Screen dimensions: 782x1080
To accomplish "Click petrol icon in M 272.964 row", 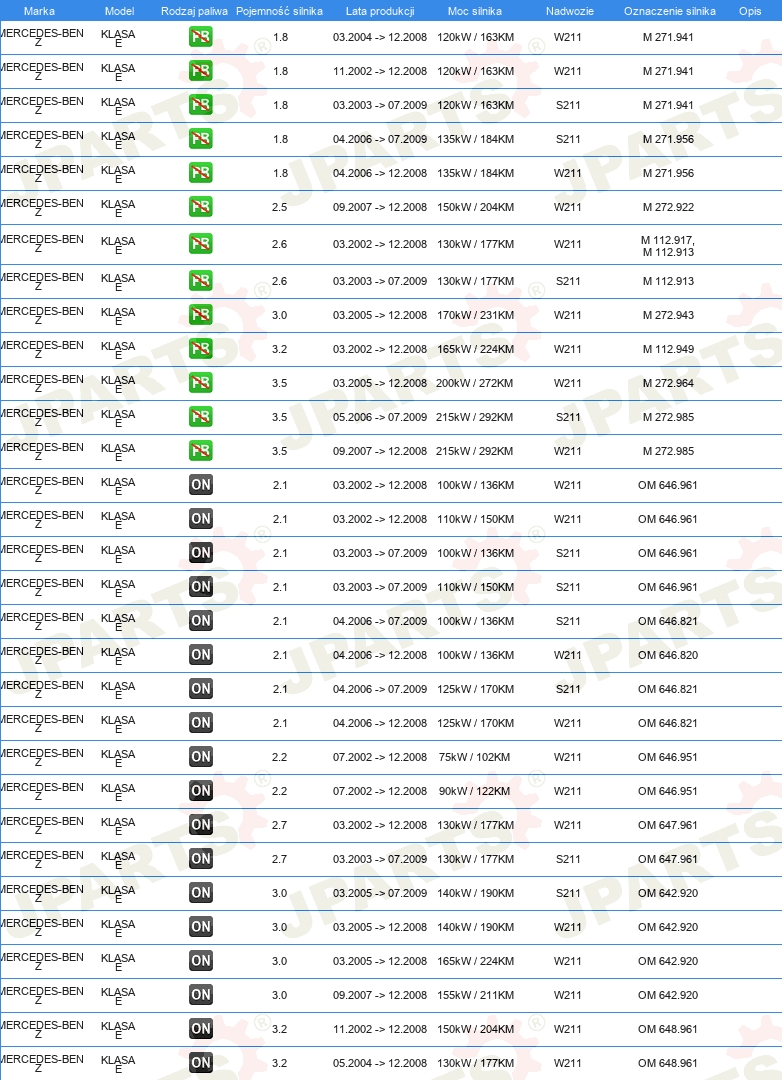I will pyautogui.click(x=200, y=383).
